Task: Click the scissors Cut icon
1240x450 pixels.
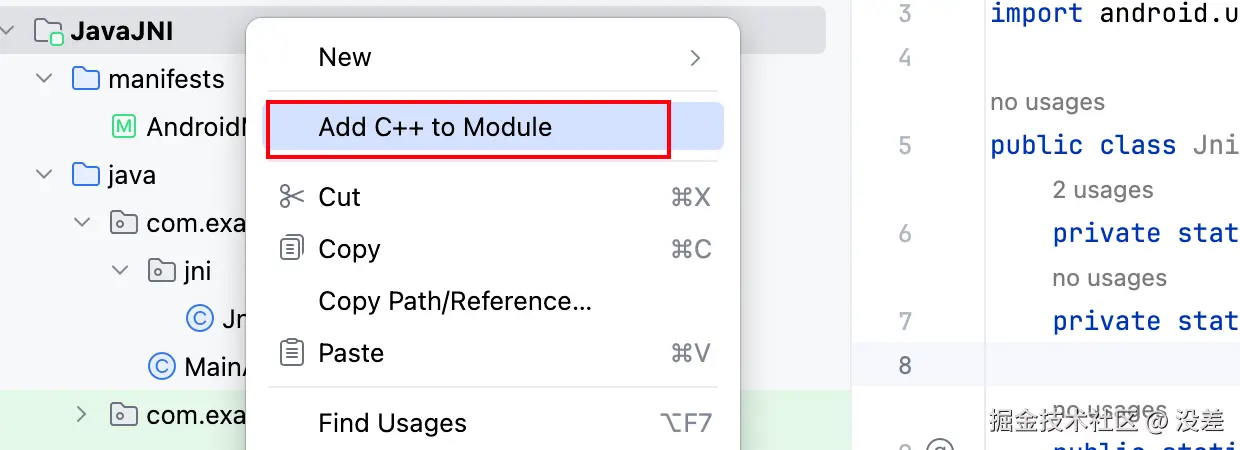Action: [292, 197]
